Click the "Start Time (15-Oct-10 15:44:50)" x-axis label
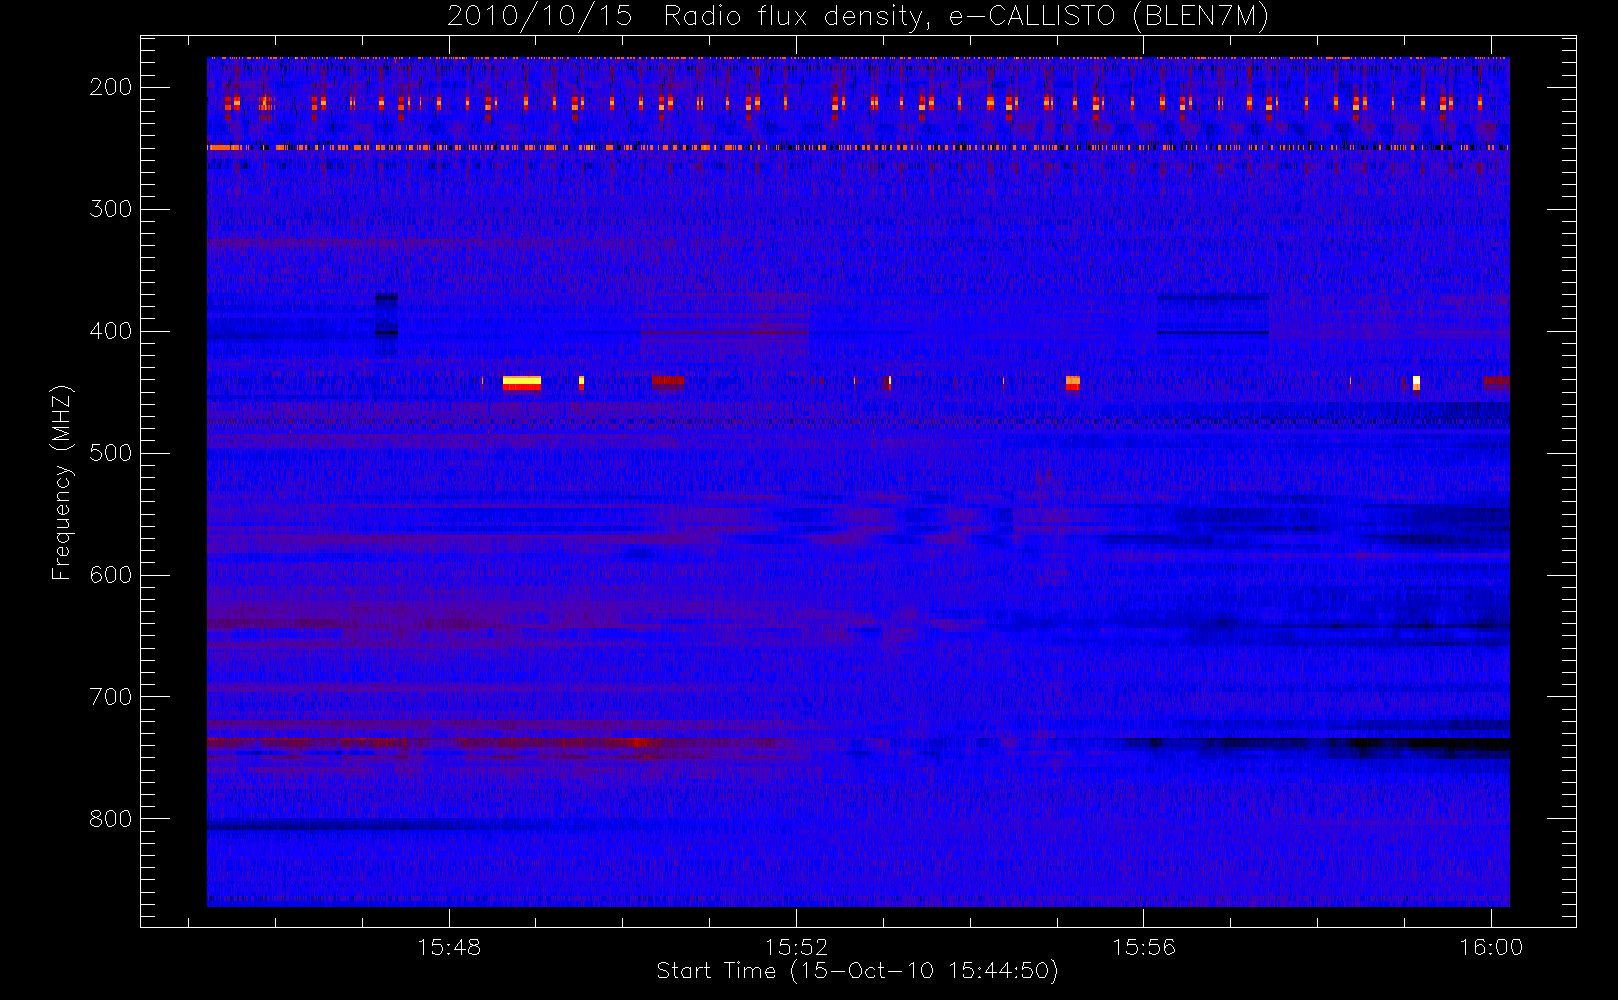The width and height of the screenshot is (1618, 1000). pos(857,971)
